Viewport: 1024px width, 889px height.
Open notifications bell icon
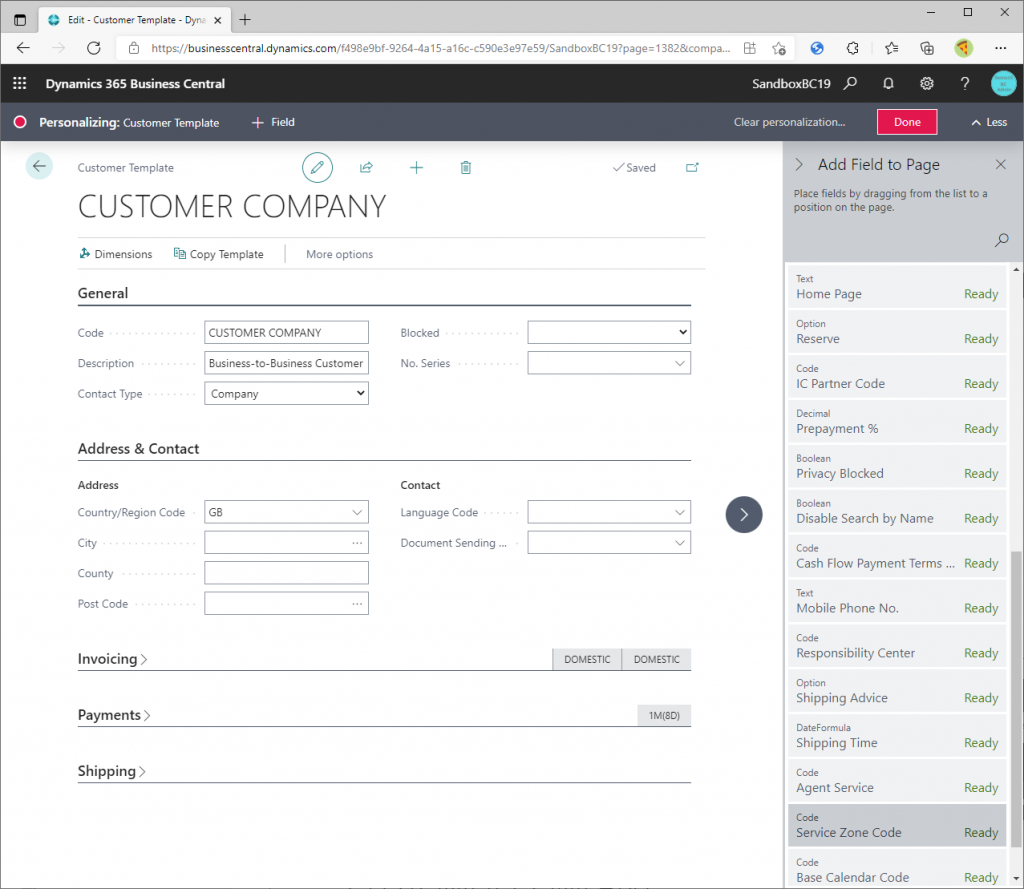tap(888, 84)
